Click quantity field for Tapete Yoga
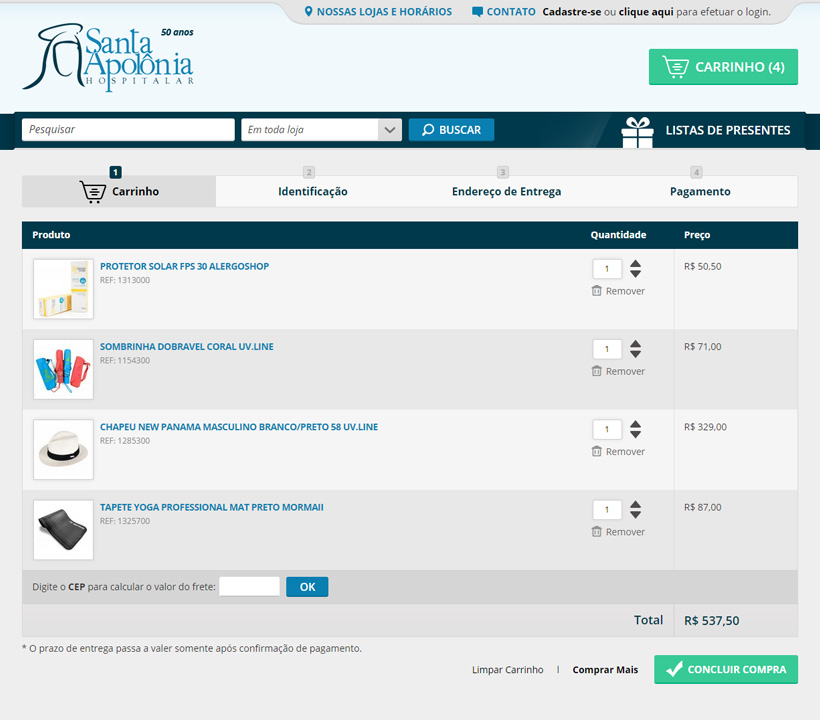The height and width of the screenshot is (720, 820). click(607, 510)
